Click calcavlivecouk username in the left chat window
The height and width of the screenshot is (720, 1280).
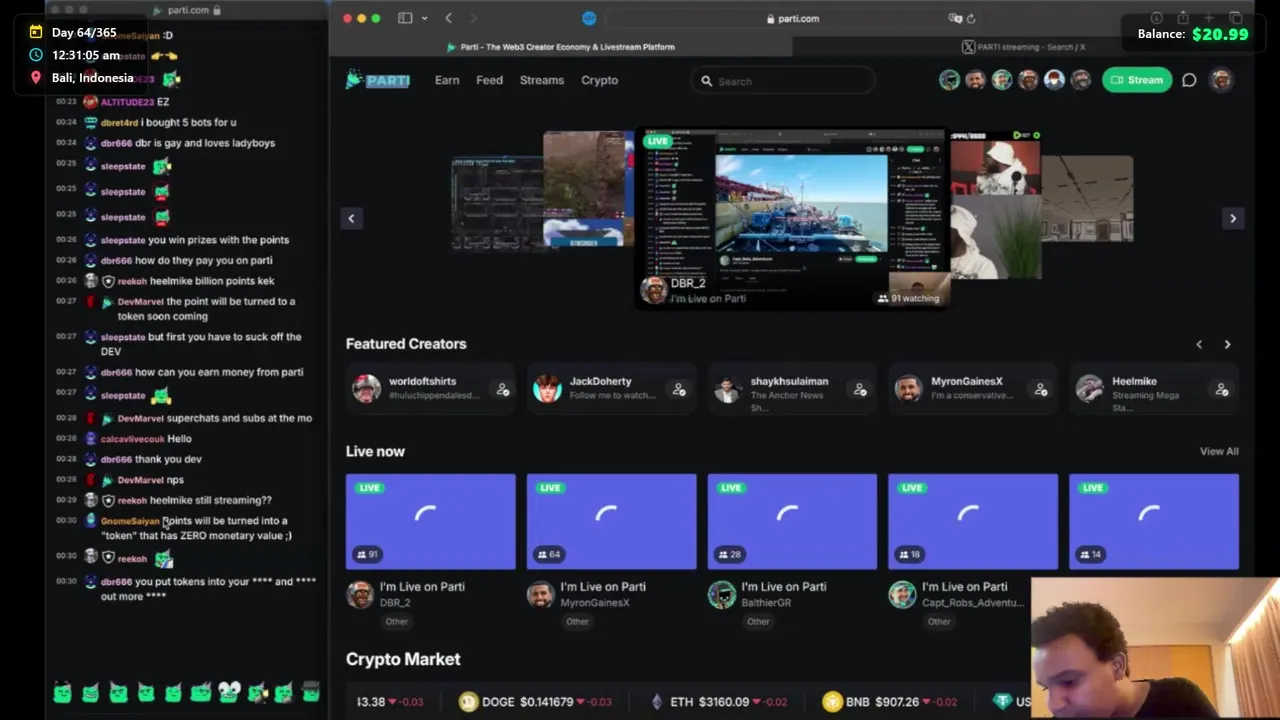(132, 439)
